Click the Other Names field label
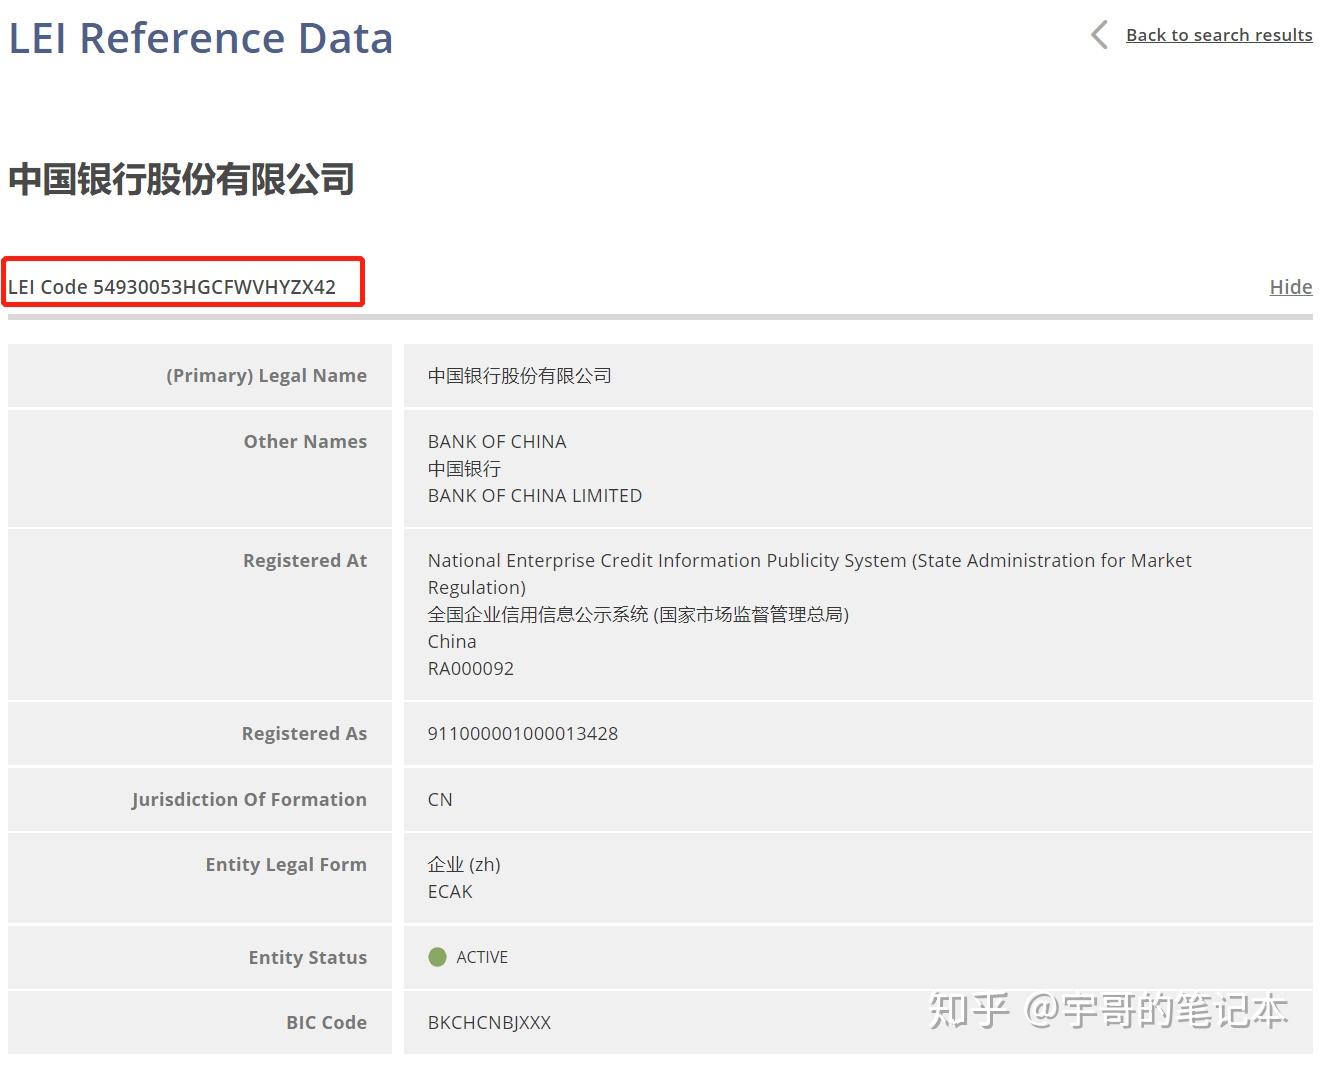The image size is (1322, 1065). point(305,442)
